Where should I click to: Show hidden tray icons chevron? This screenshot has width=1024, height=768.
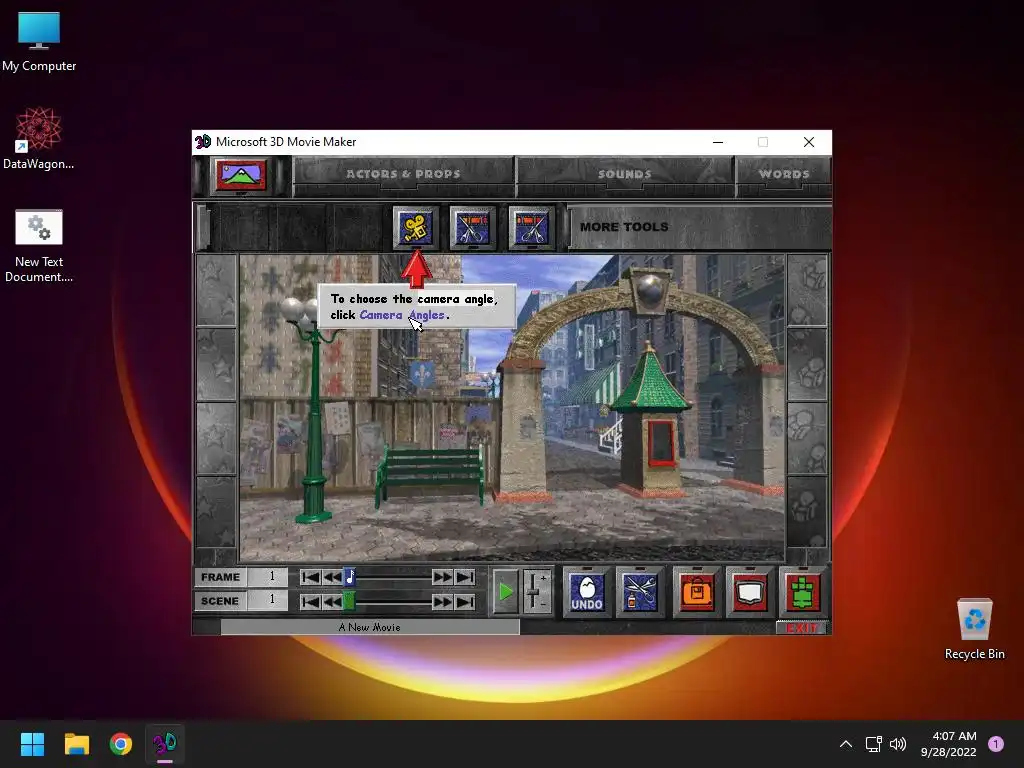click(x=845, y=744)
